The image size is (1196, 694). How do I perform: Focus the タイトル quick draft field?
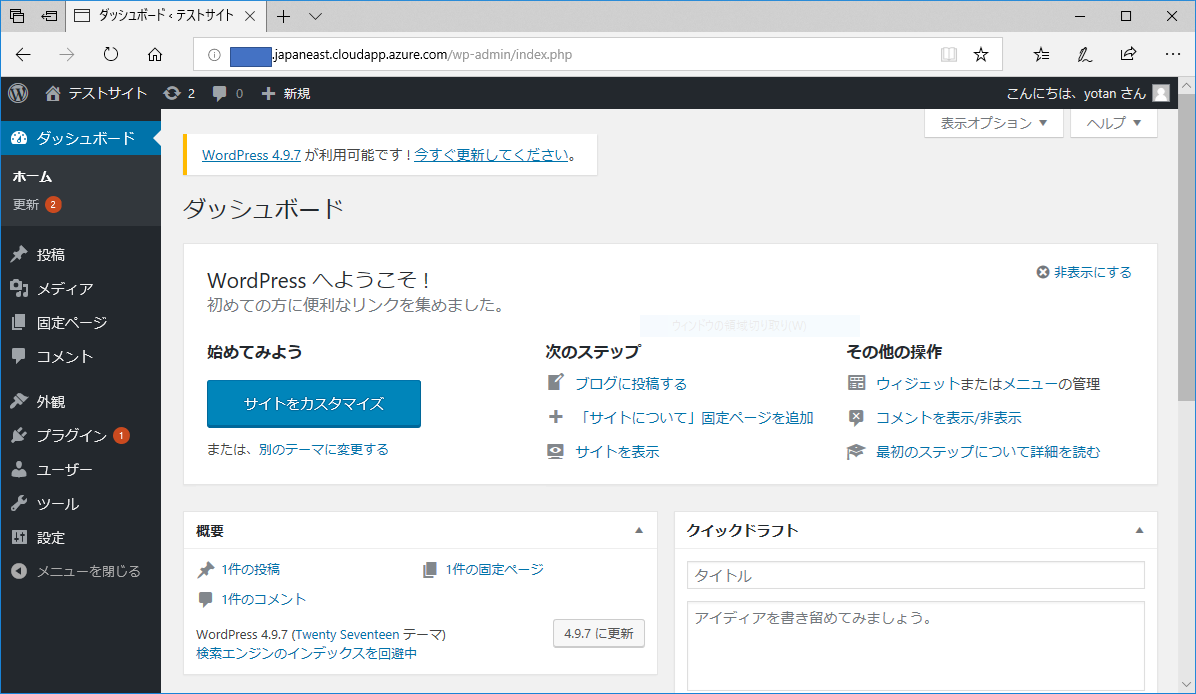(x=915, y=575)
